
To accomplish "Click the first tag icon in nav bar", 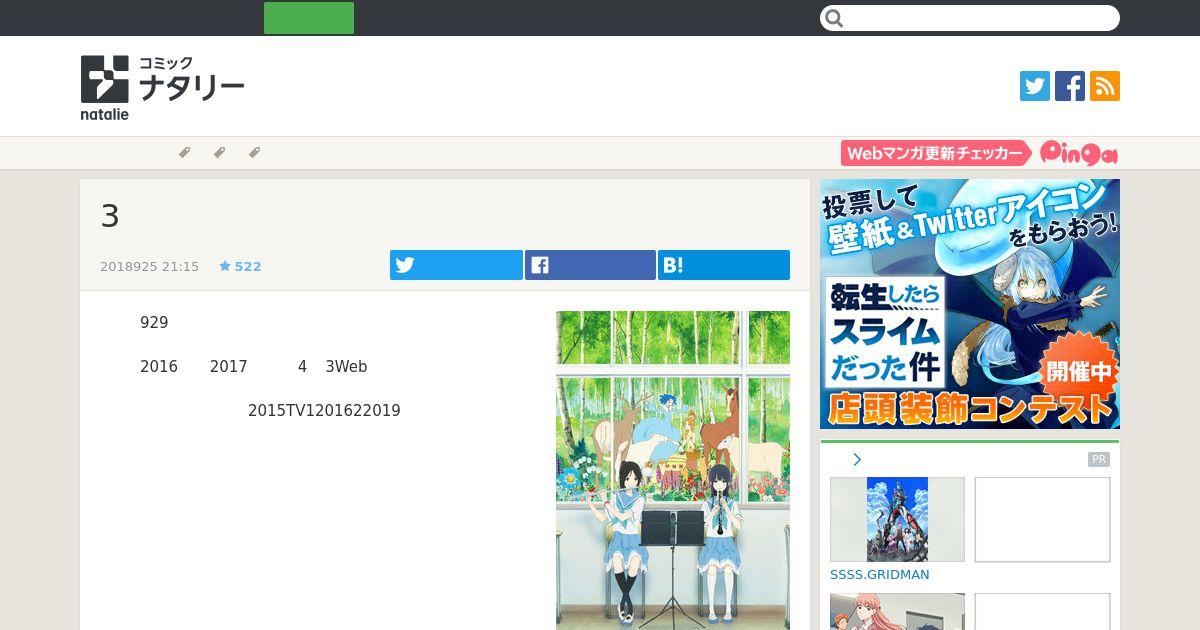I will coord(184,153).
